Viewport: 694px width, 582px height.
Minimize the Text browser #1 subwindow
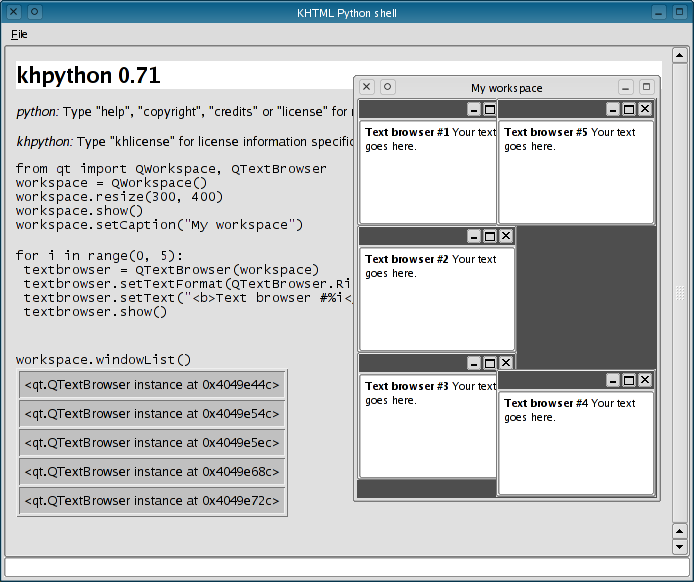click(474, 109)
